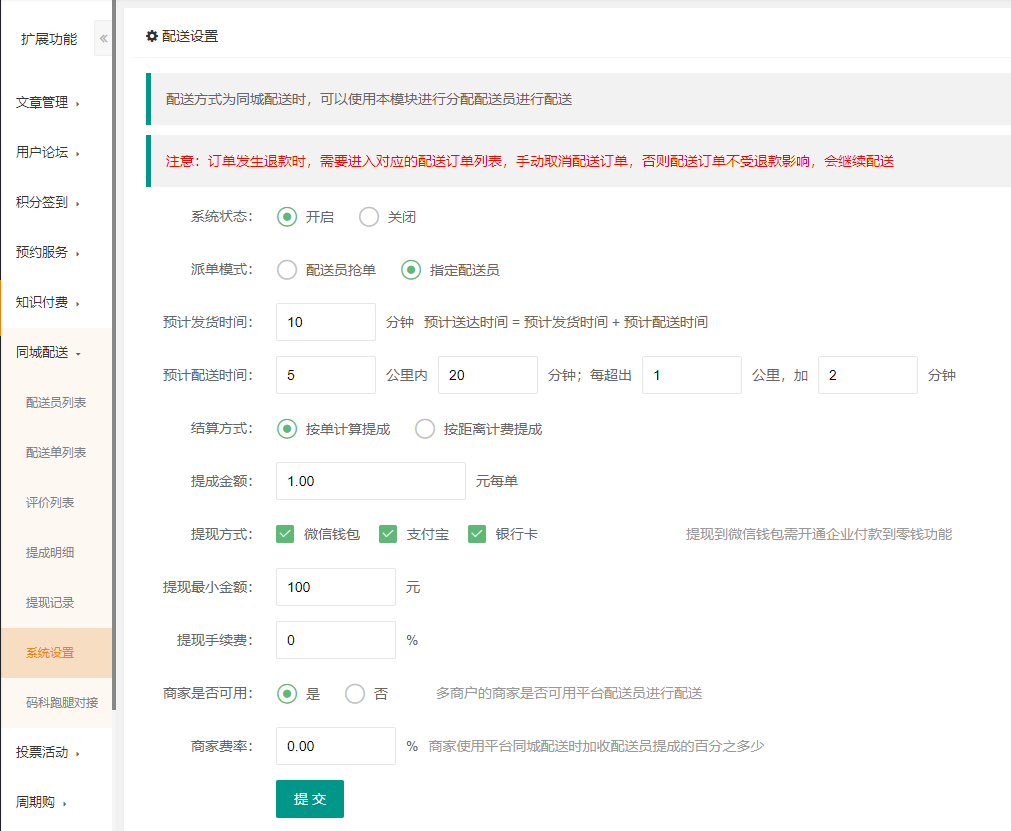Select 关闭 for 系统状态

(x=369, y=217)
